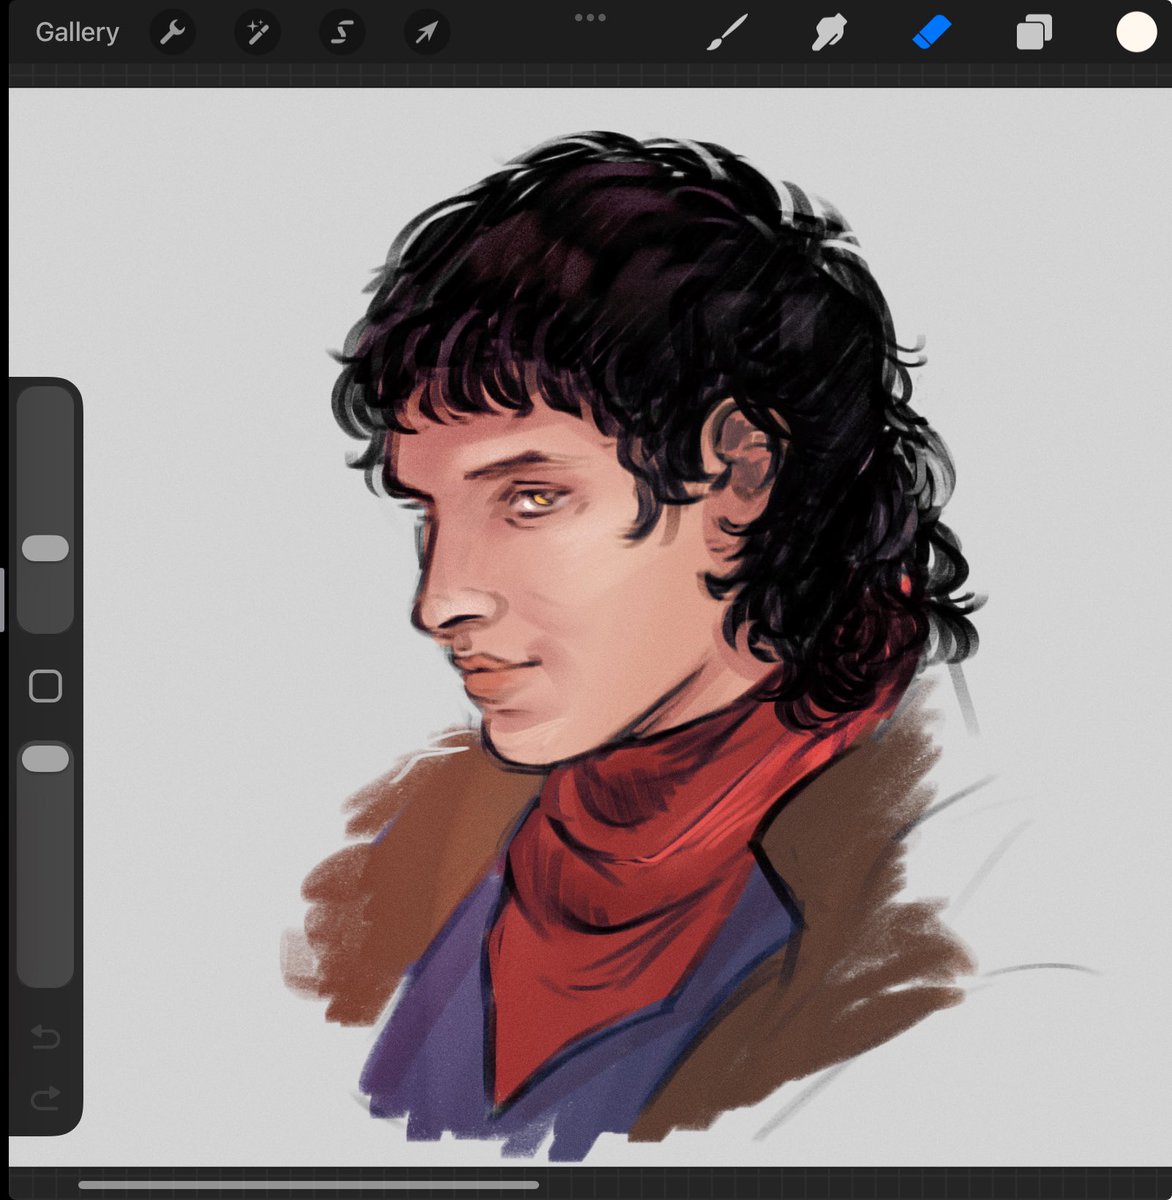Tap the top canvas ruler strip

(586, 72)
